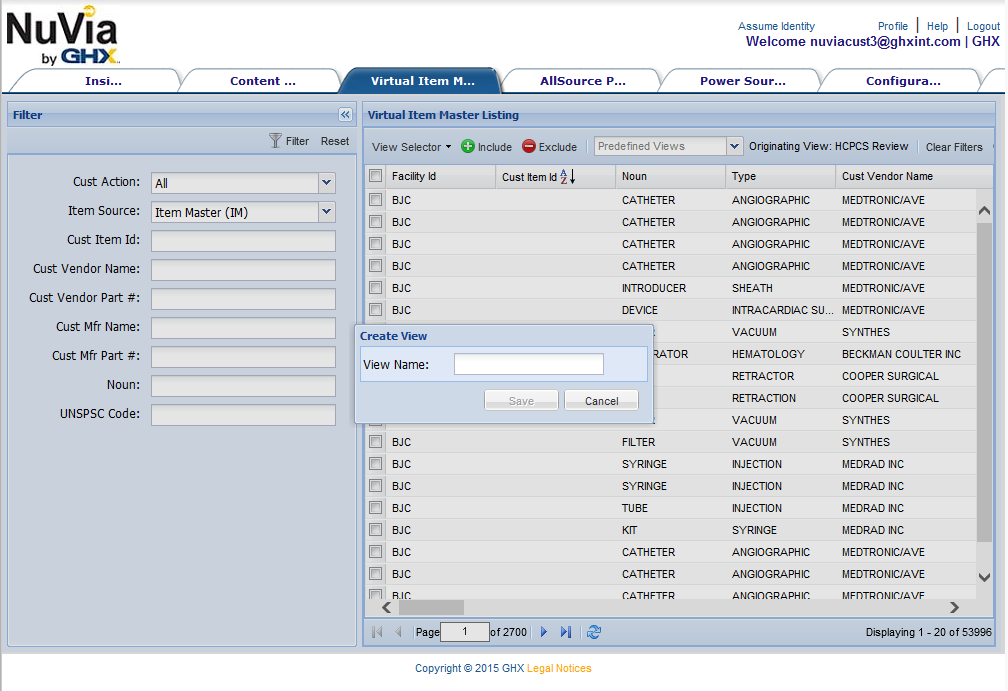Click the Cust Vendor Part # field
1008x691 pixels.
click(x=243, y=299)
